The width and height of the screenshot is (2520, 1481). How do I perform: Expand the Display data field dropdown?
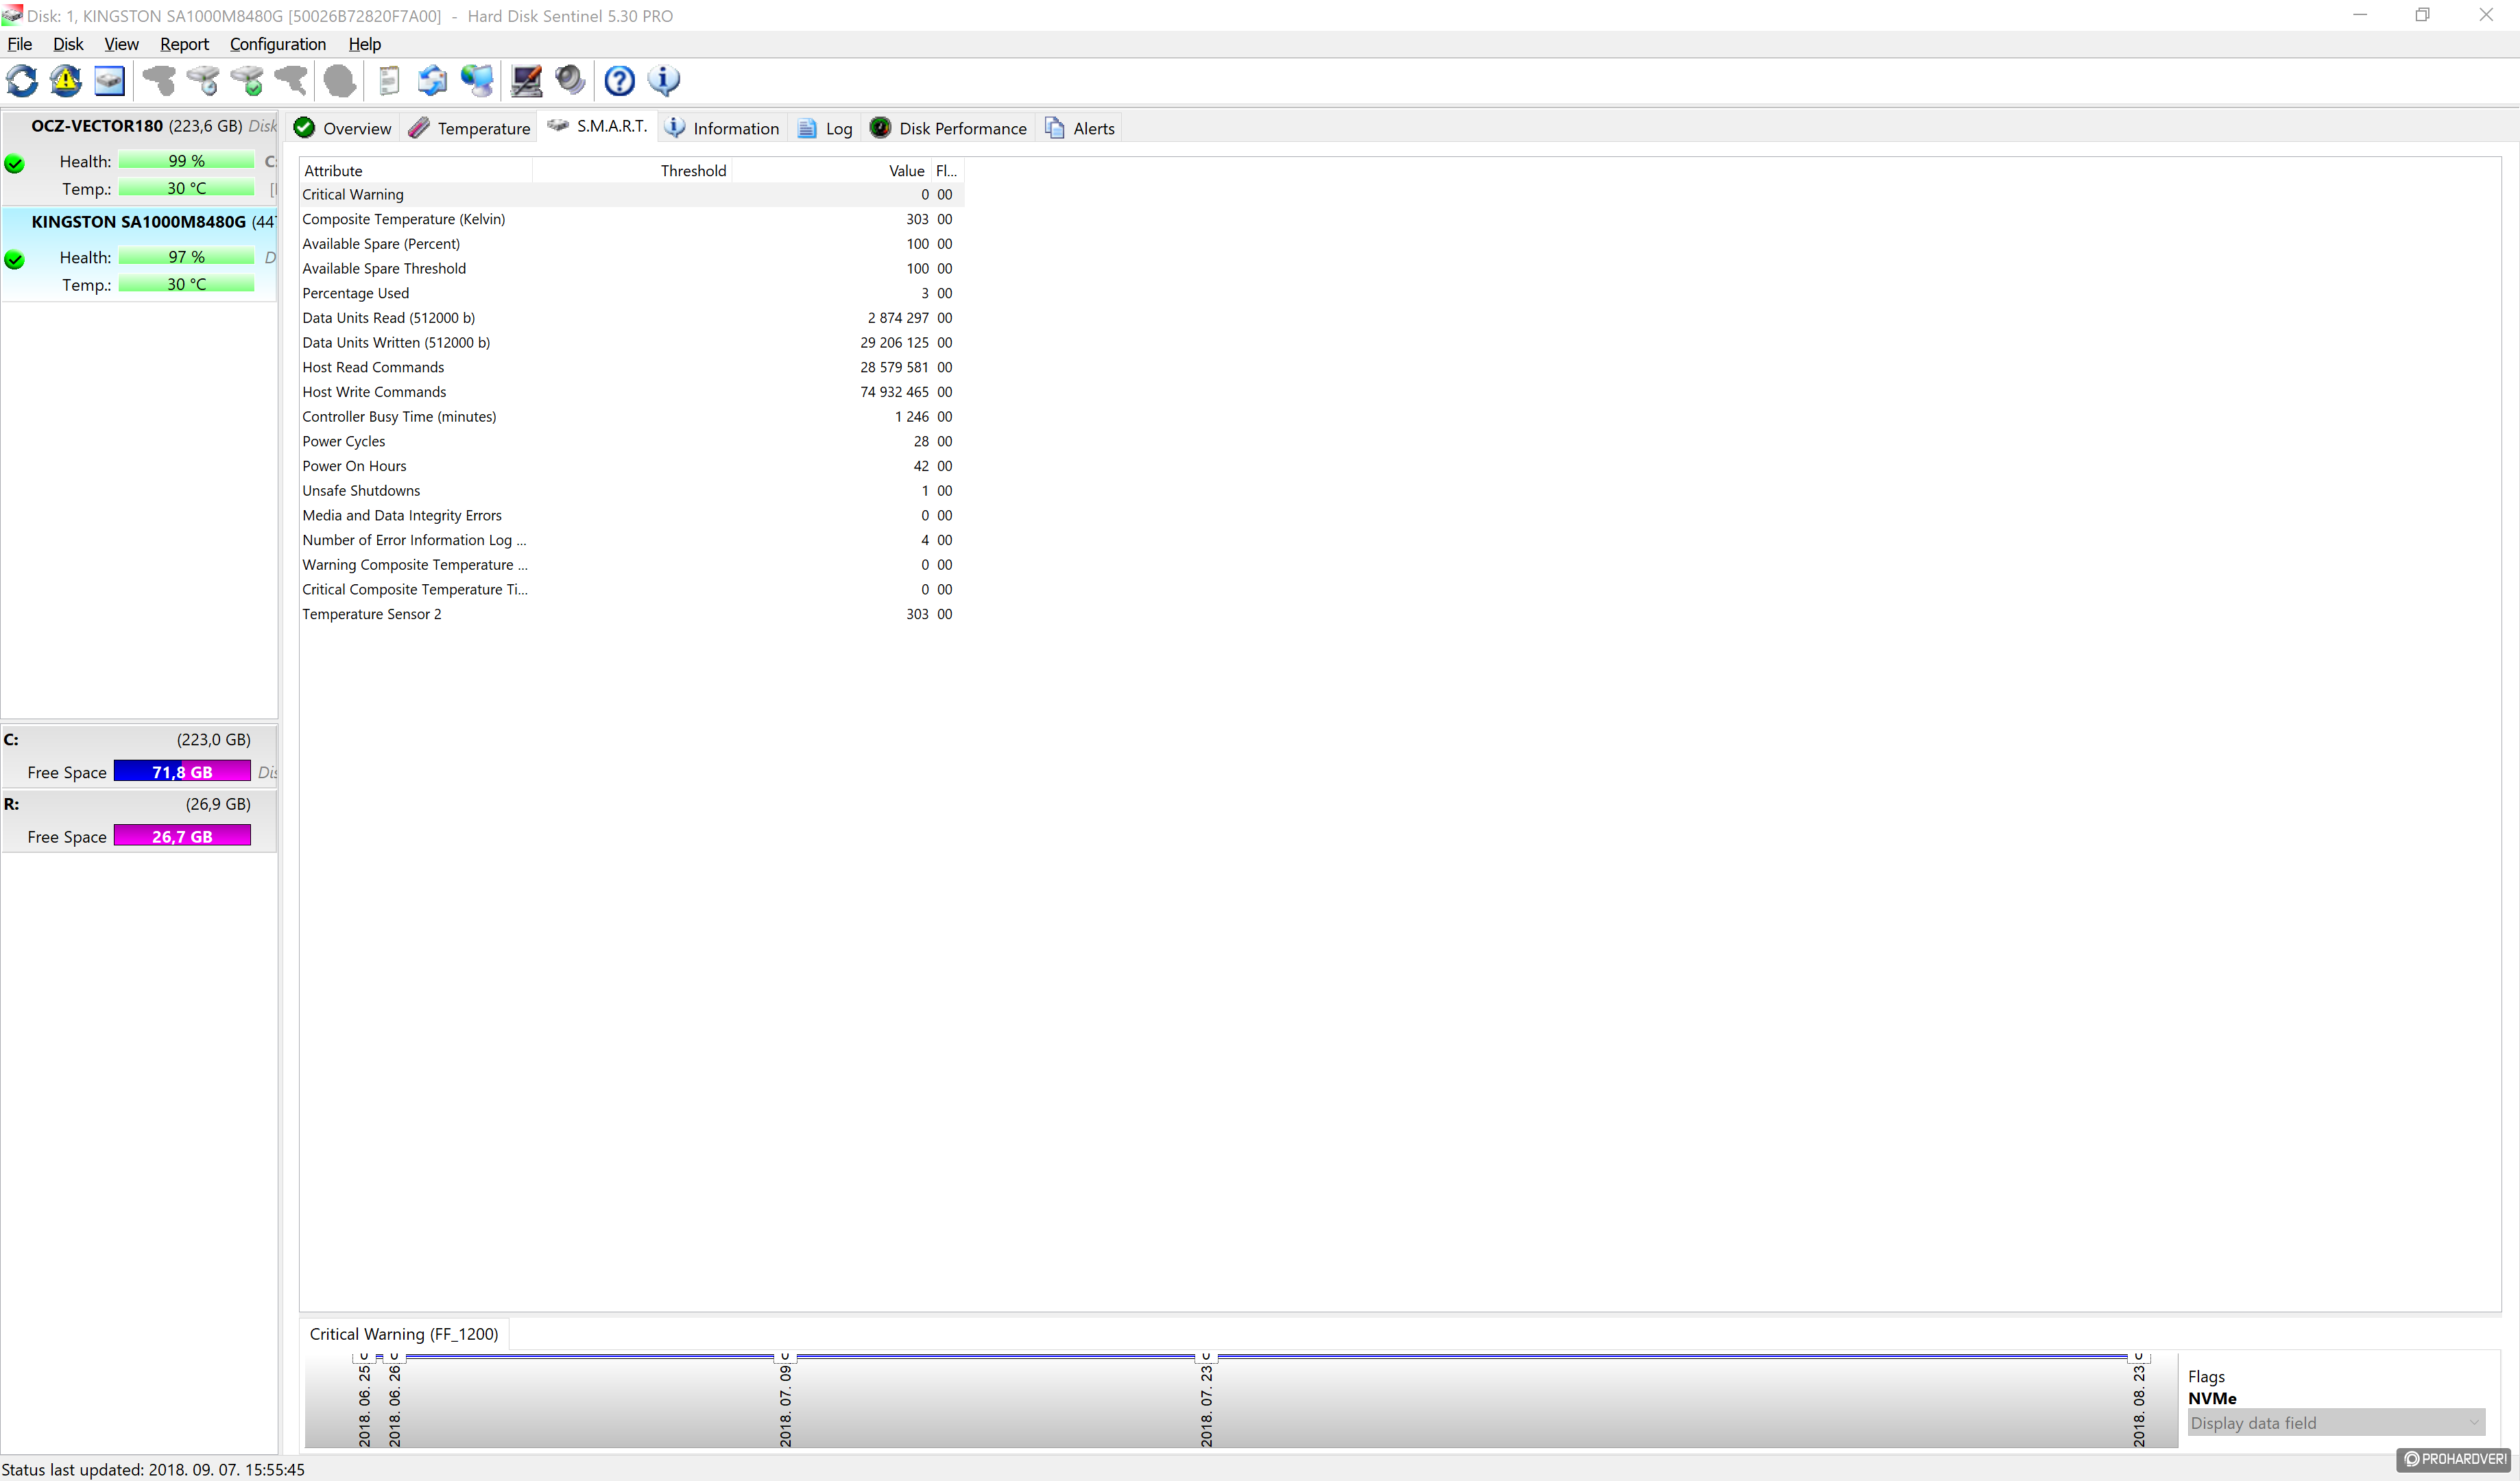2335,1423
